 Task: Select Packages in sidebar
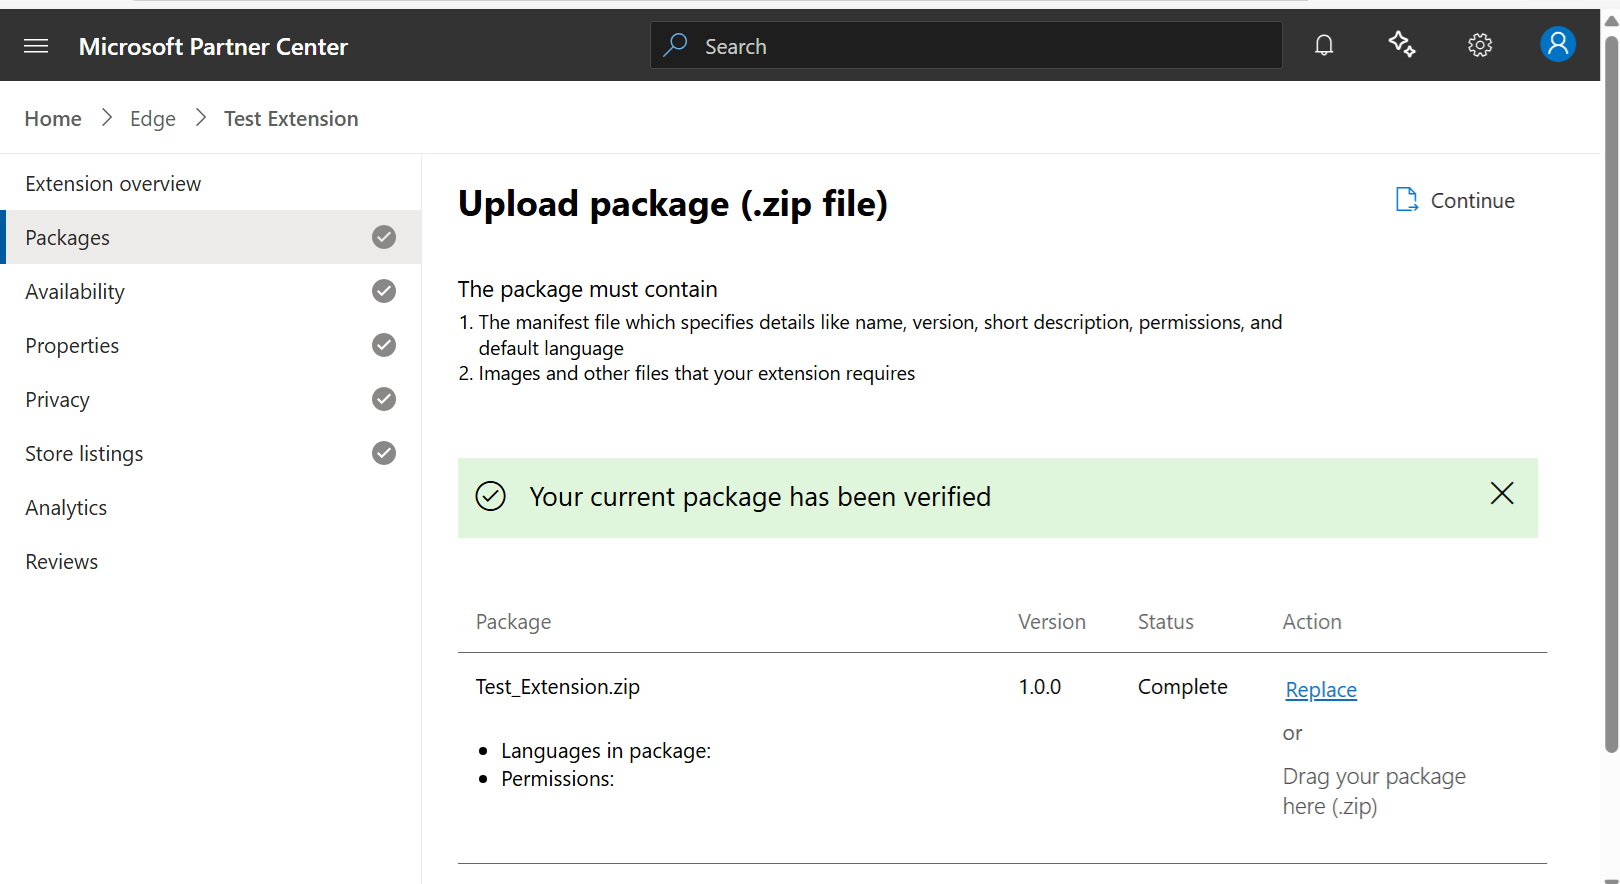pyautogui.click(x=211, y=237)
